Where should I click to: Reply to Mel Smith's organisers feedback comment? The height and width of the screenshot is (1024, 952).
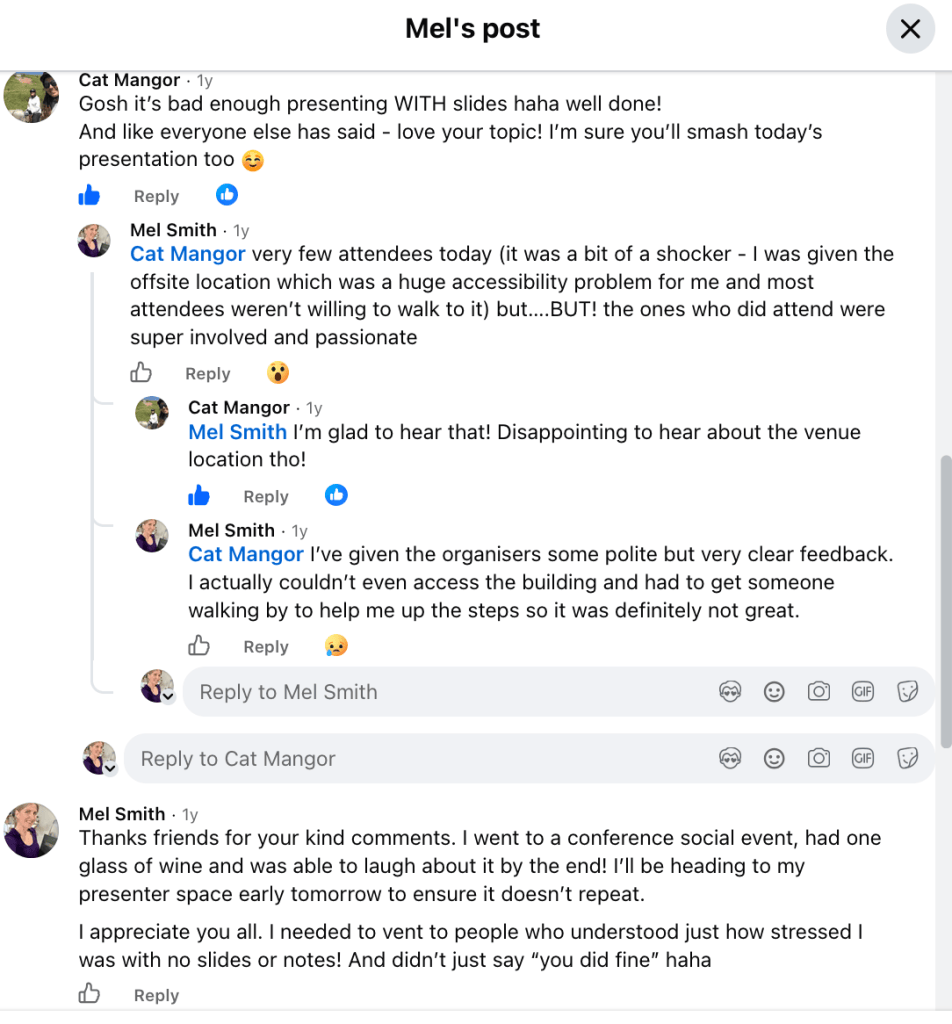266,647
